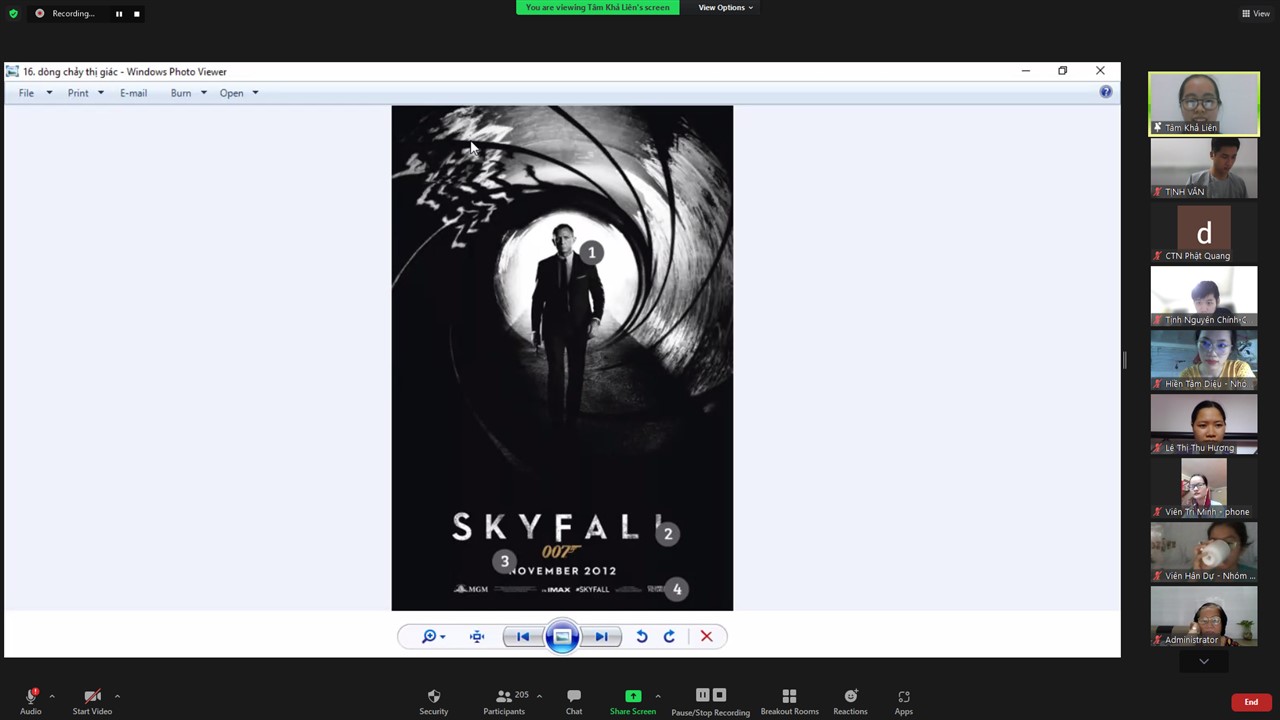Select CTN Phật Quang participant tile
The width and height of the screenshot is (1280, 720).
1204,232
